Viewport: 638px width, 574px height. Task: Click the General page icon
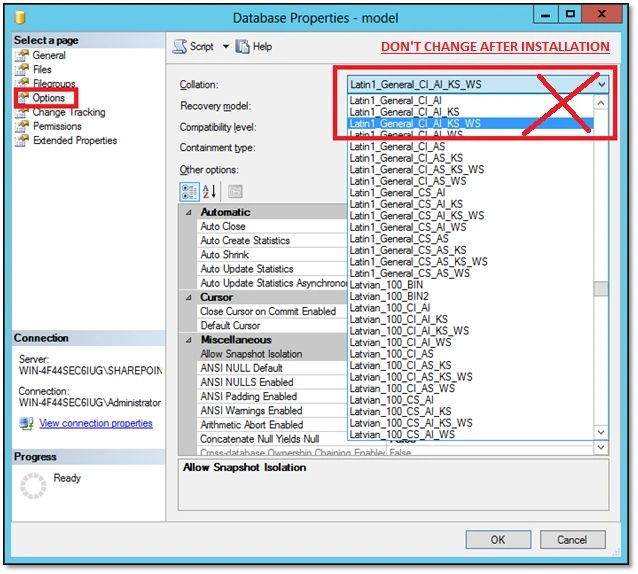(22, 55)
